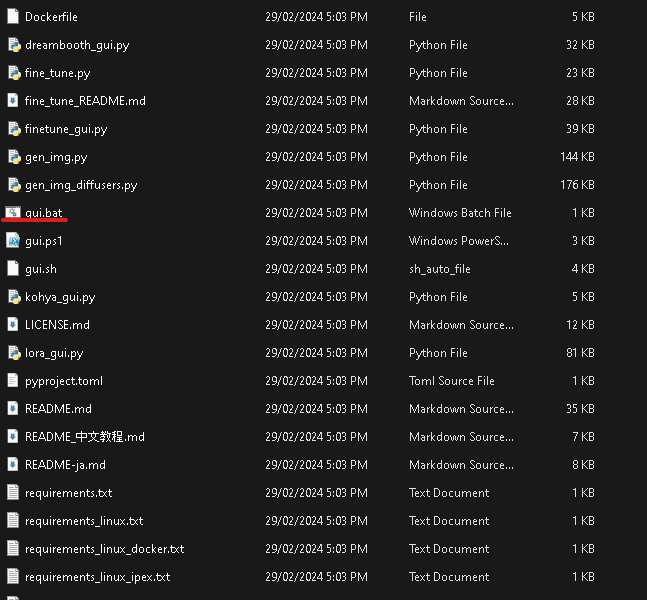Click the dreambooth_gui.py Python file icon
Viewport: 647px width, 600px height.
pos(13,45)
